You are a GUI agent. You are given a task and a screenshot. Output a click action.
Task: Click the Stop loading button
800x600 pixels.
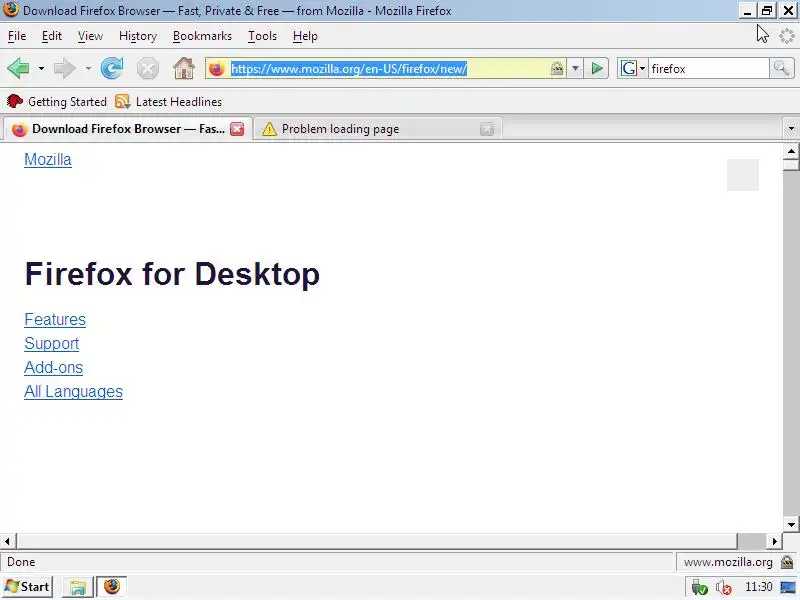pos(148,68)
